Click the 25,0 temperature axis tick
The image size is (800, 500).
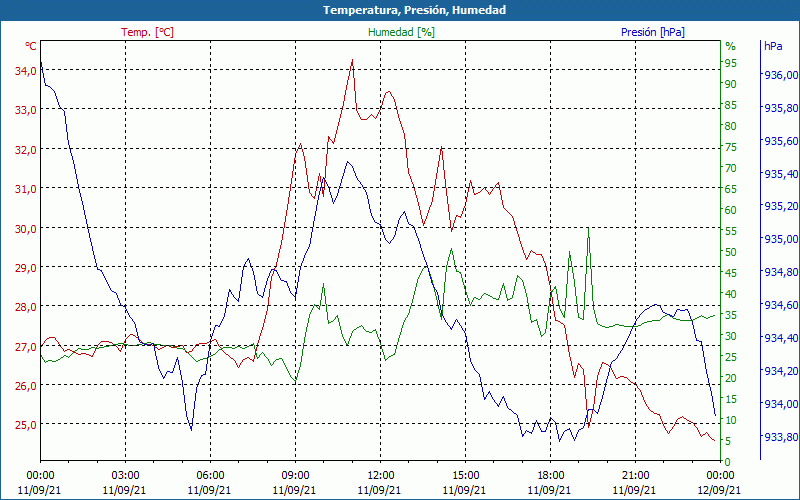(x=26, y=425)
